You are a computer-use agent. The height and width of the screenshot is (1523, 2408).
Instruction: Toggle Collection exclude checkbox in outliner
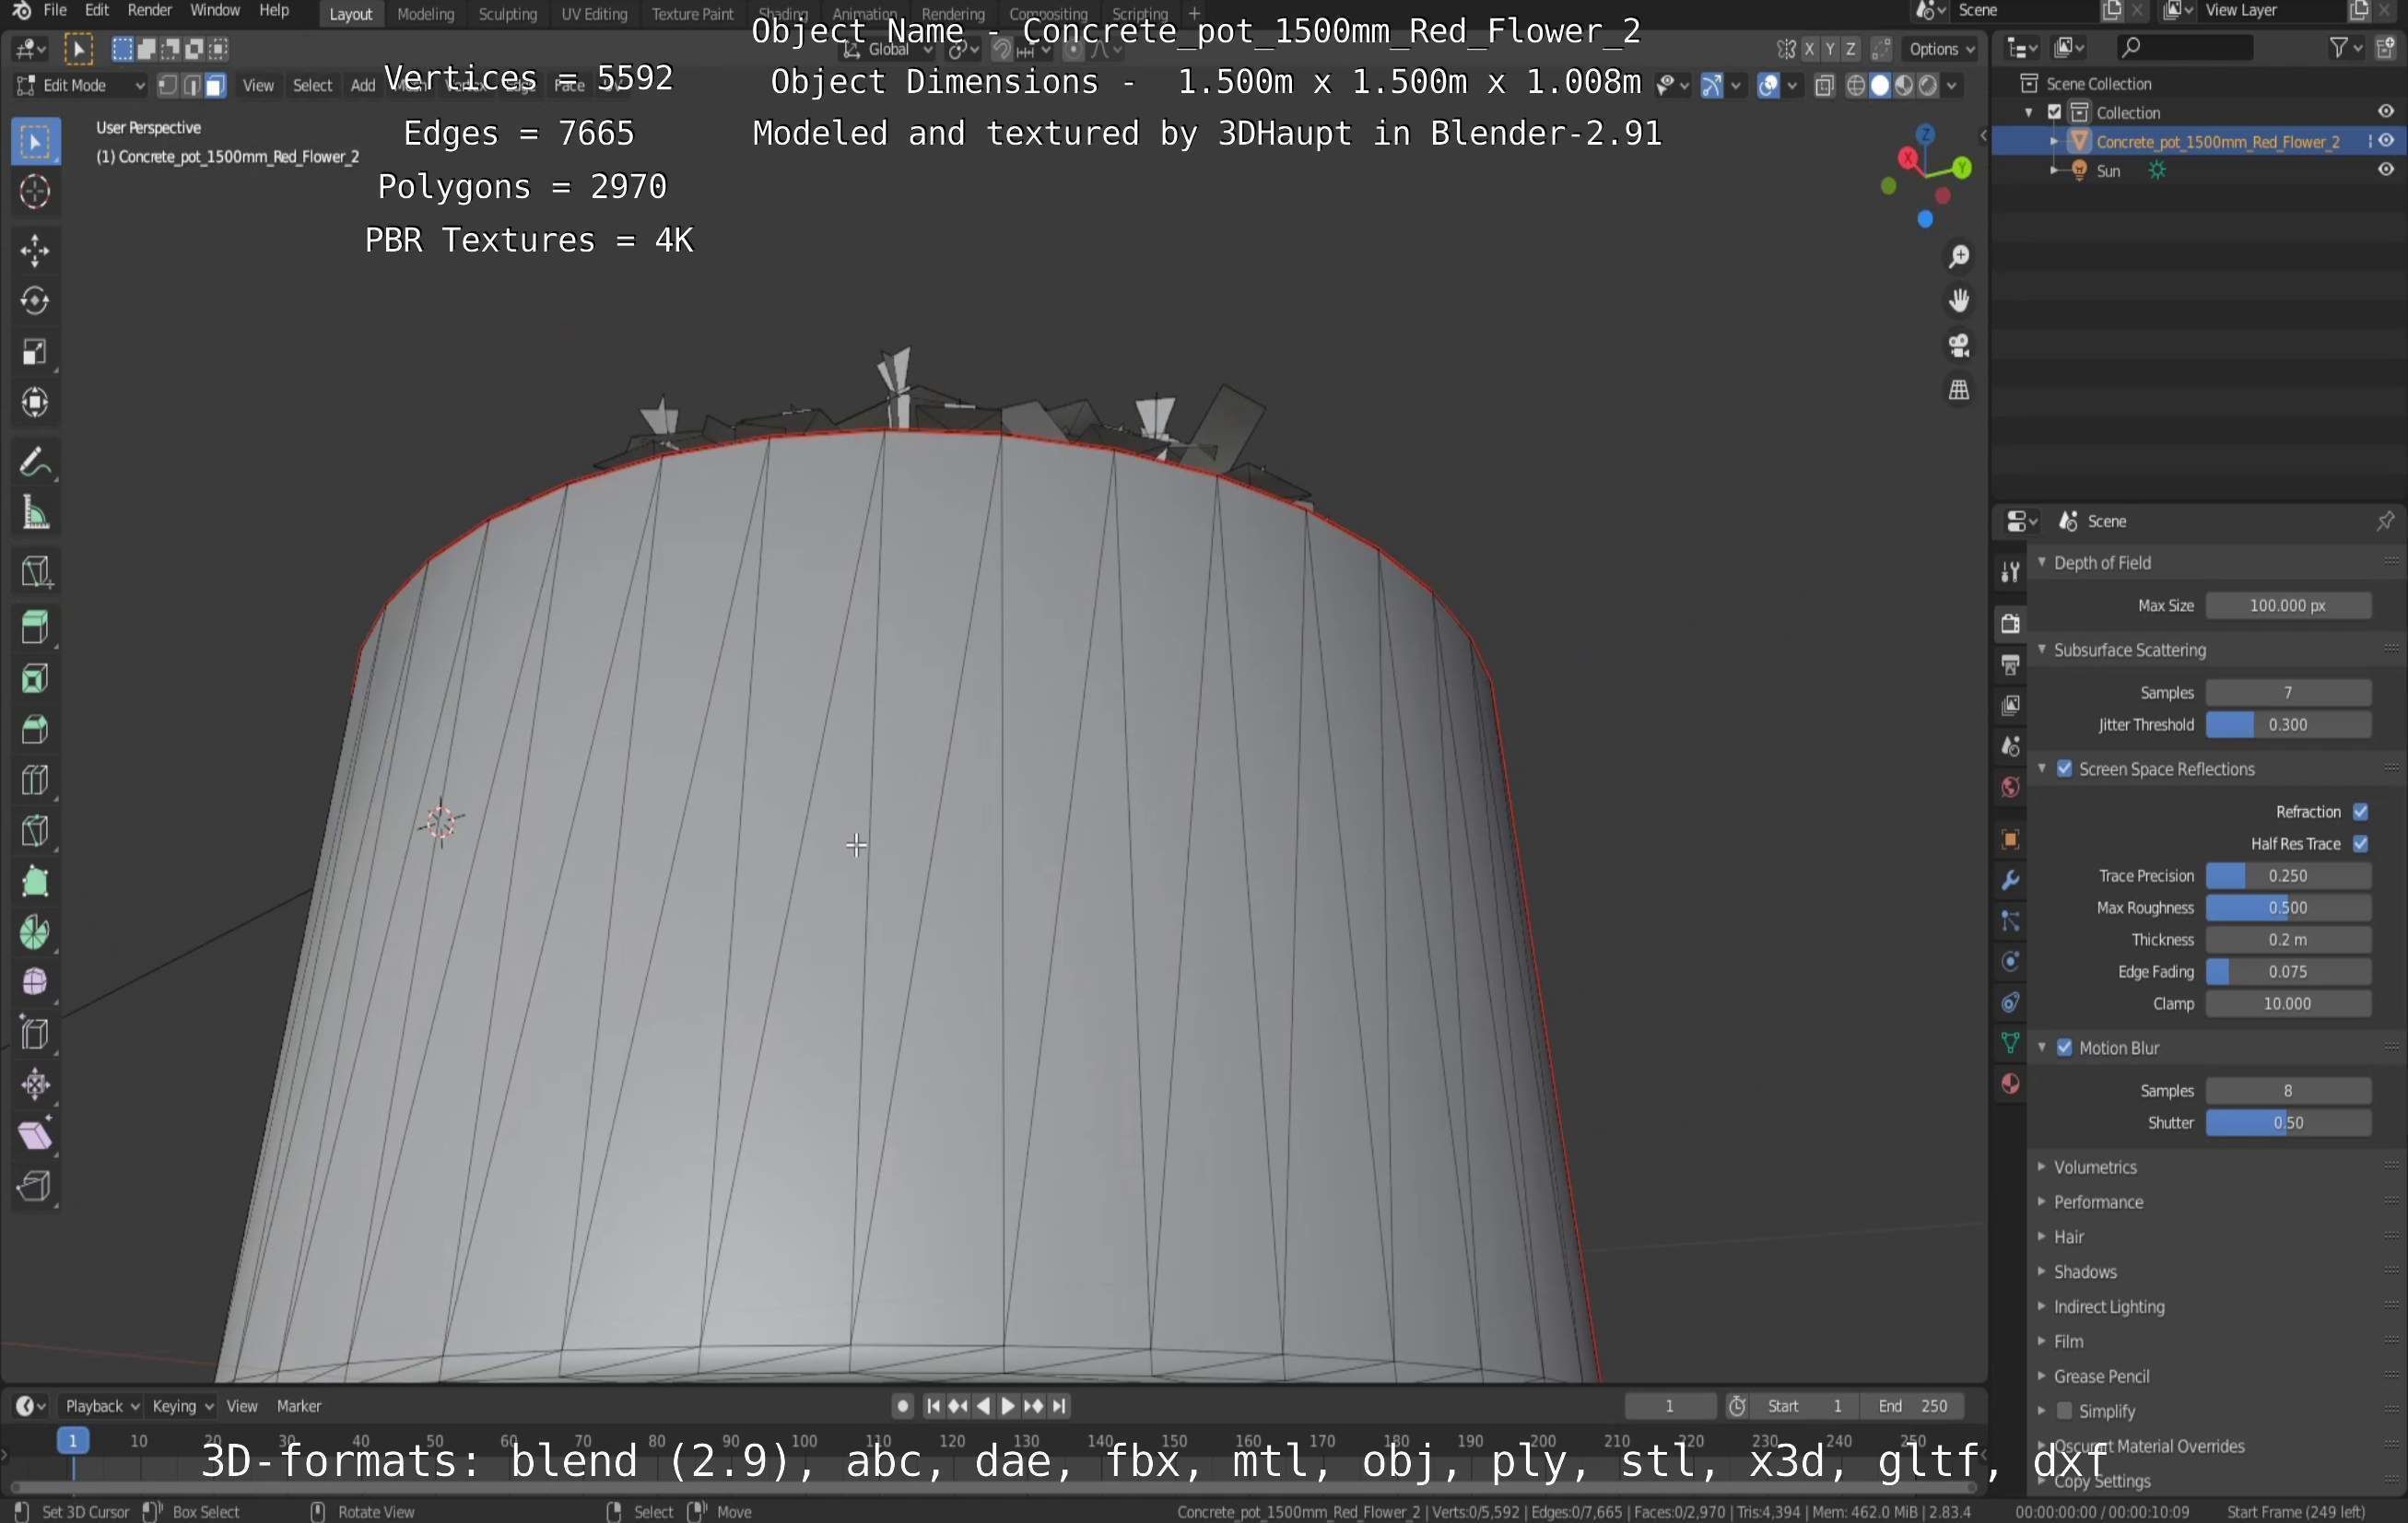point(2054,112)
